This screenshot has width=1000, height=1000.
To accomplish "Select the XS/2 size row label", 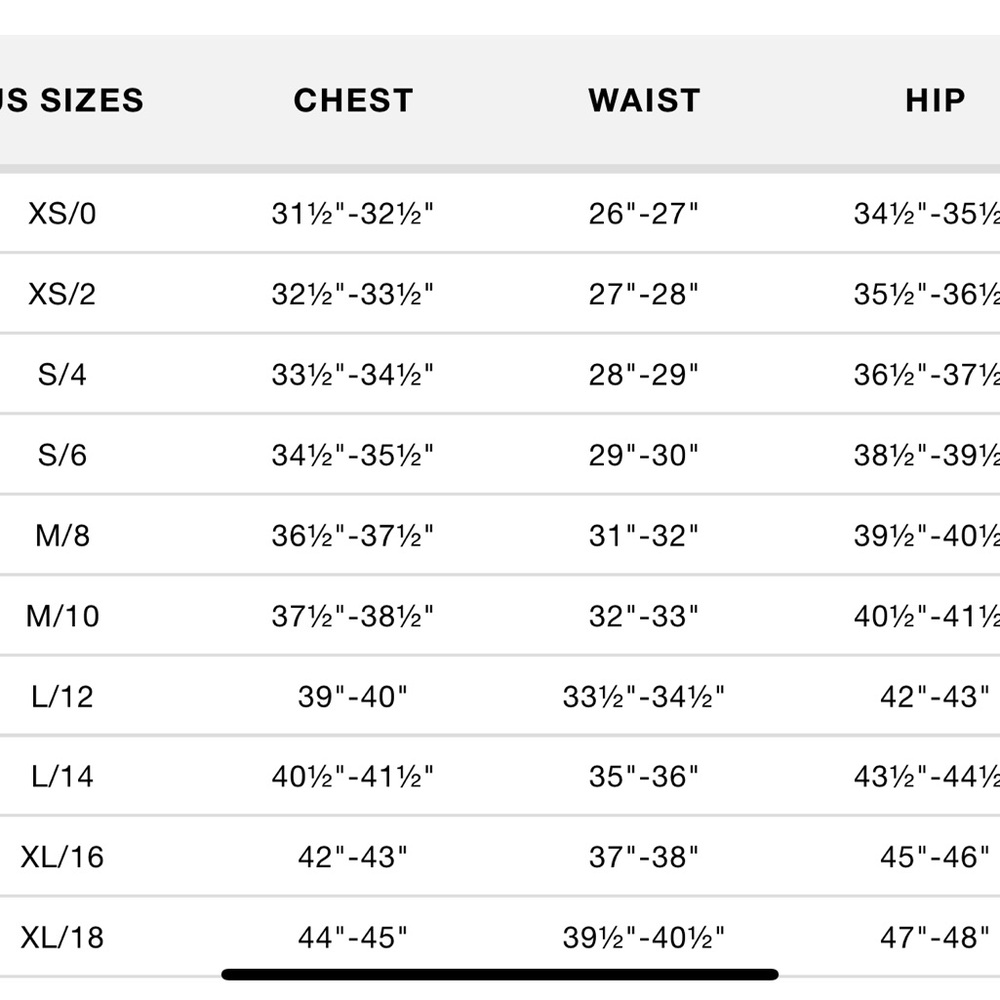I will pos(62,294).
